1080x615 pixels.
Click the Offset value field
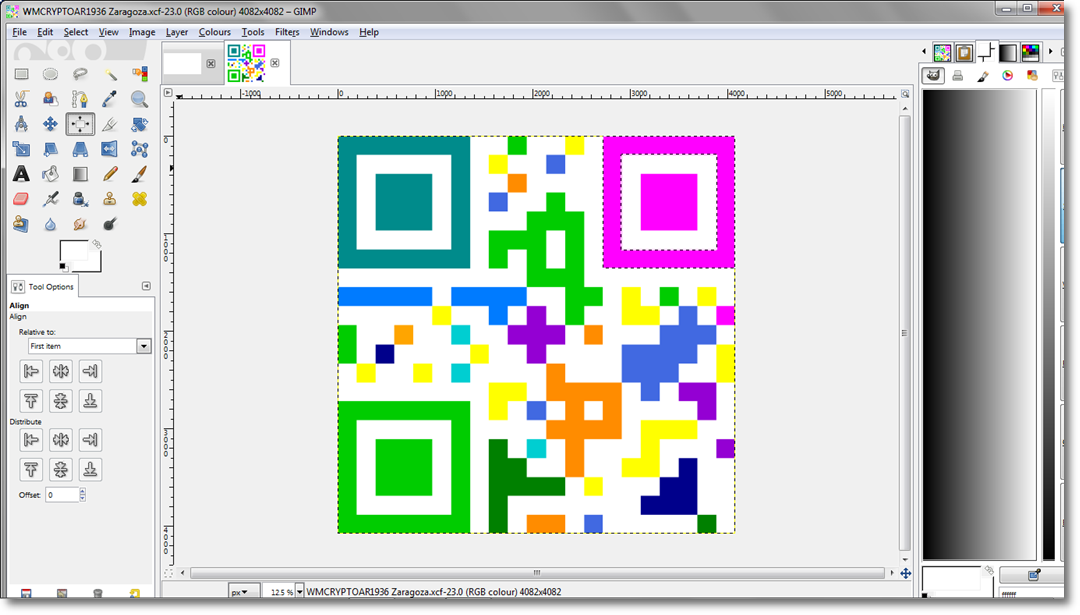pos(62,494)
